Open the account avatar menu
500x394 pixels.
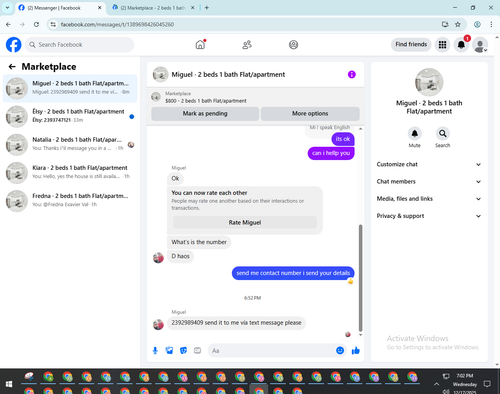[480, 45]
